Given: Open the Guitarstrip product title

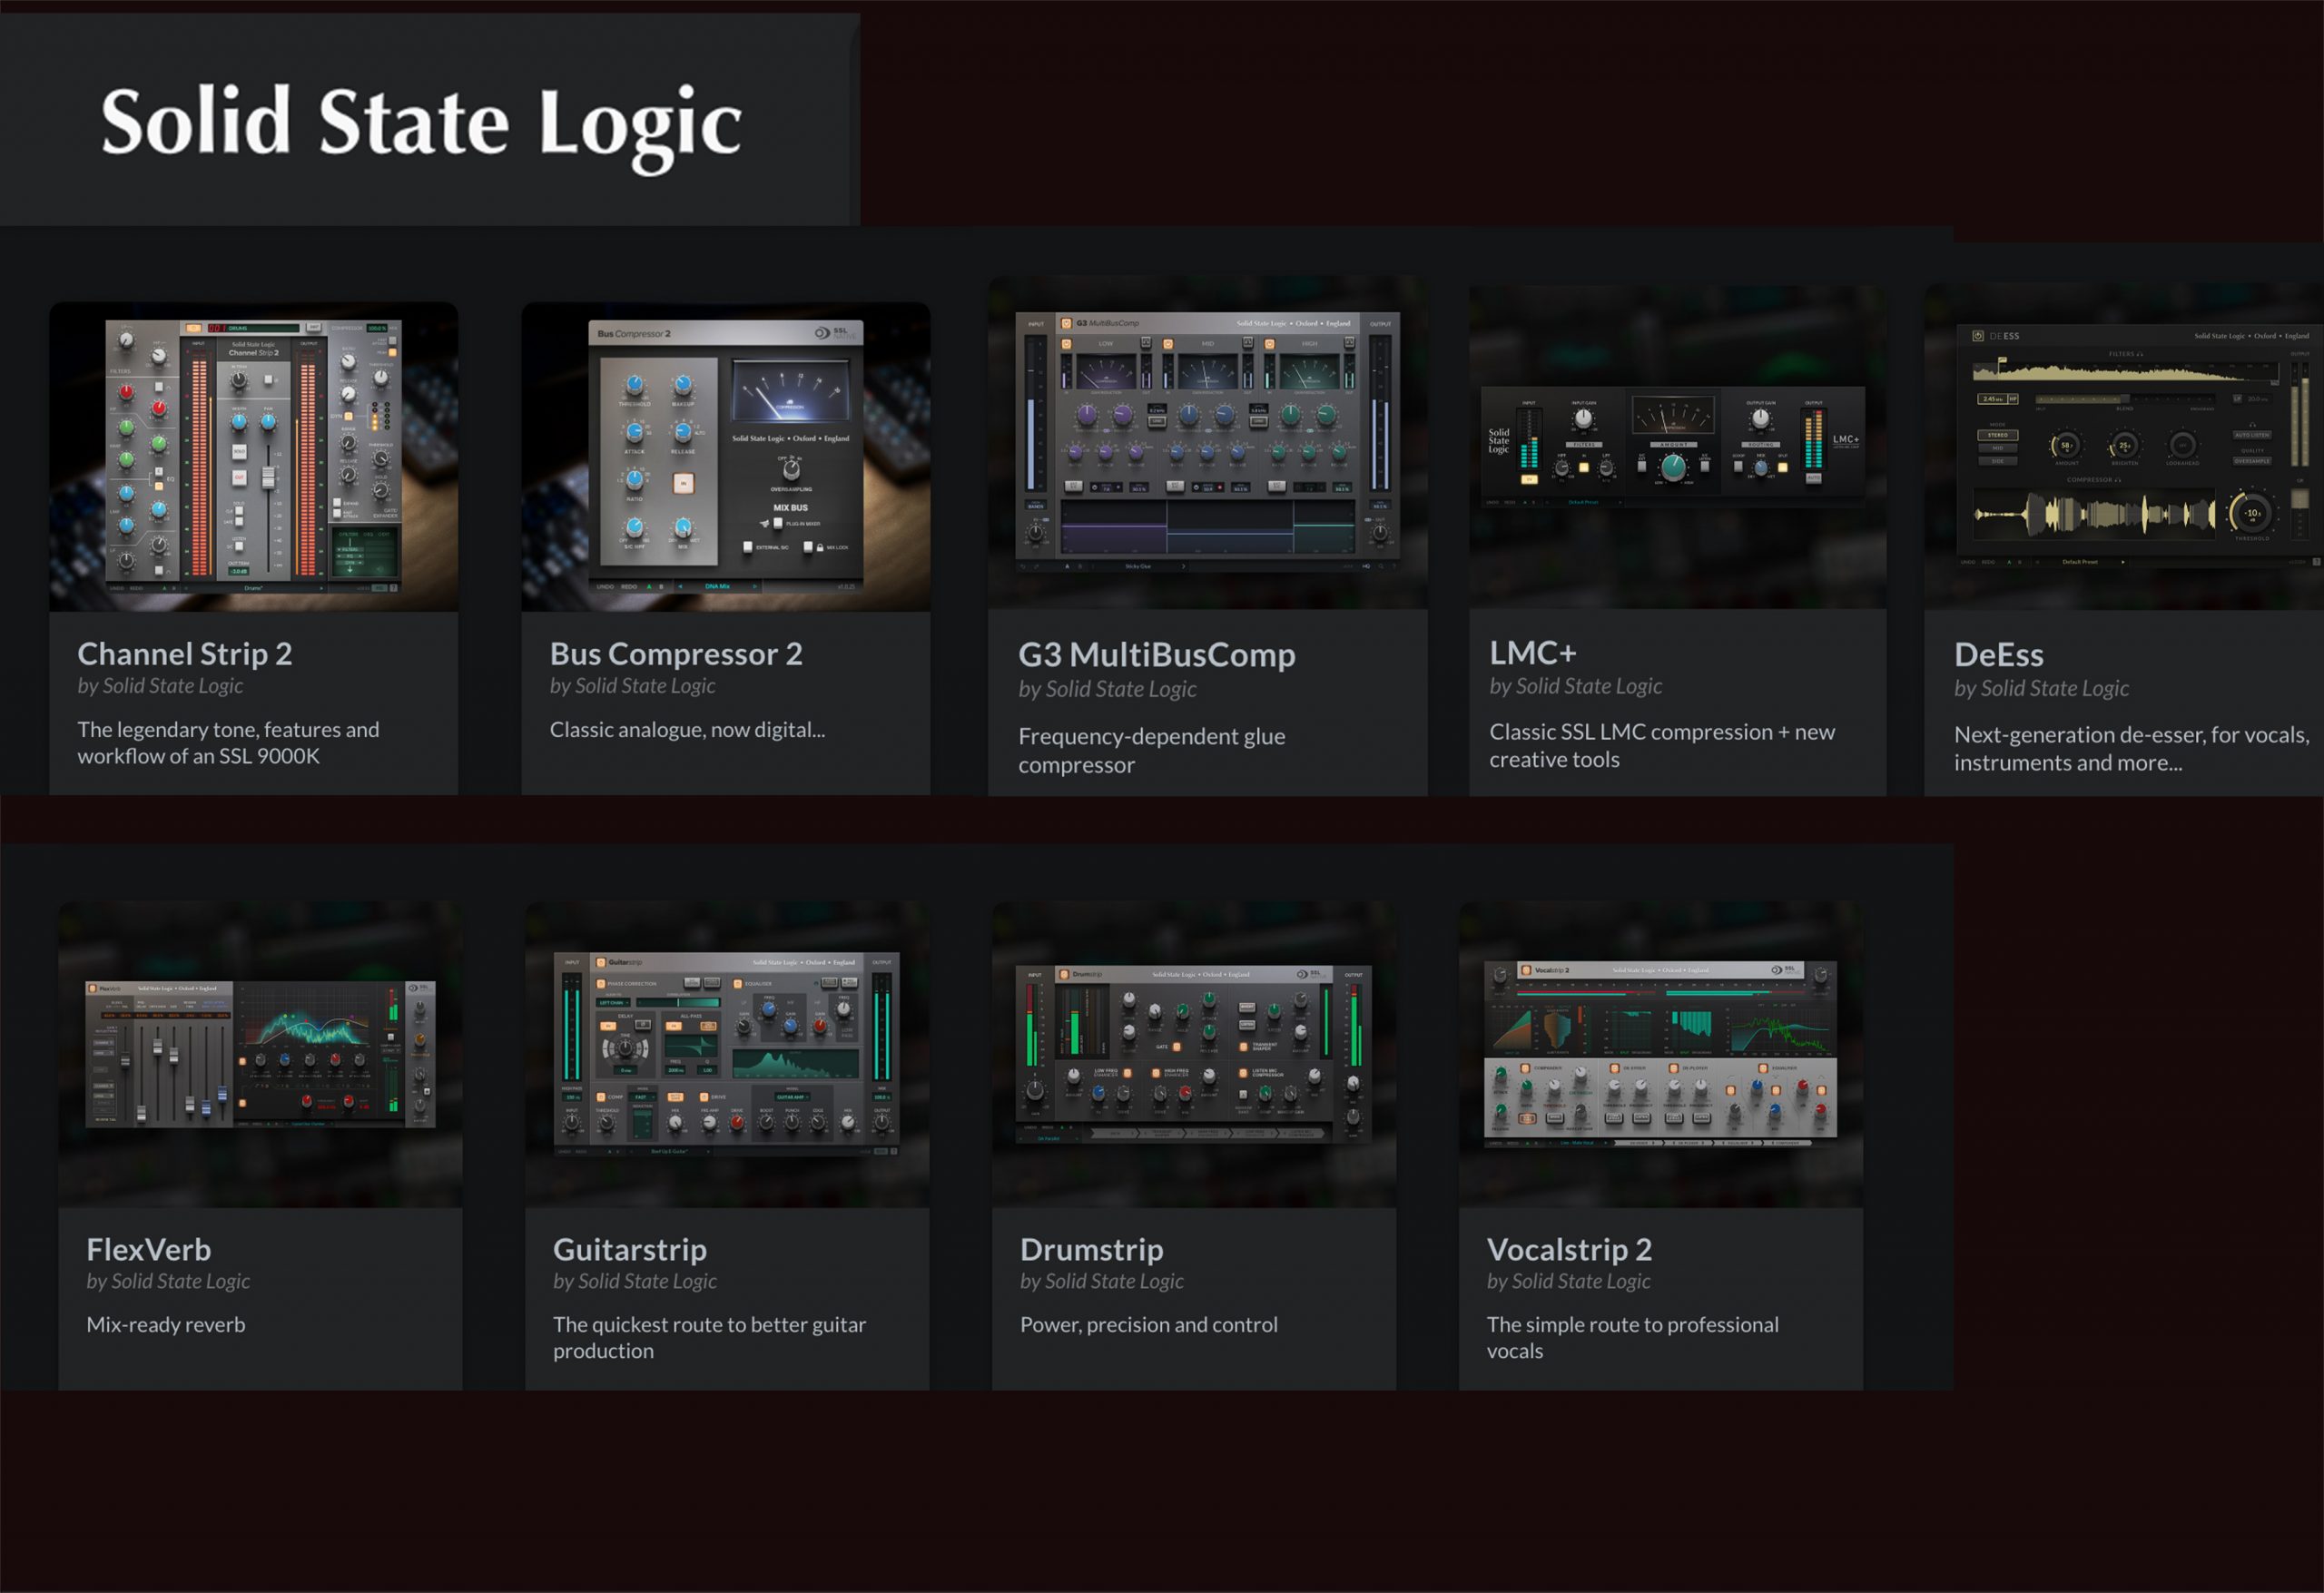Looking at the screenshot, I should (629, 1249).
